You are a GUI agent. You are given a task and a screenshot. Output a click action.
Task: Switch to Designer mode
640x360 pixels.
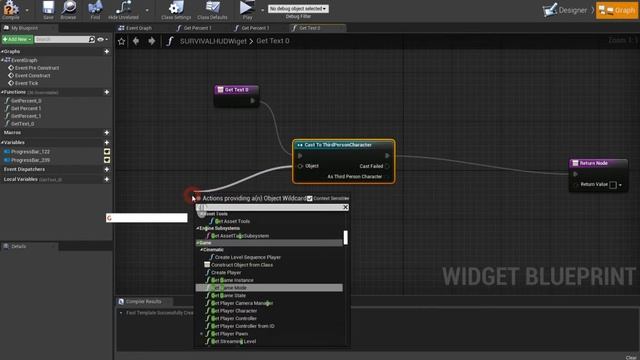pyautogui.click(x=565, y=10)
